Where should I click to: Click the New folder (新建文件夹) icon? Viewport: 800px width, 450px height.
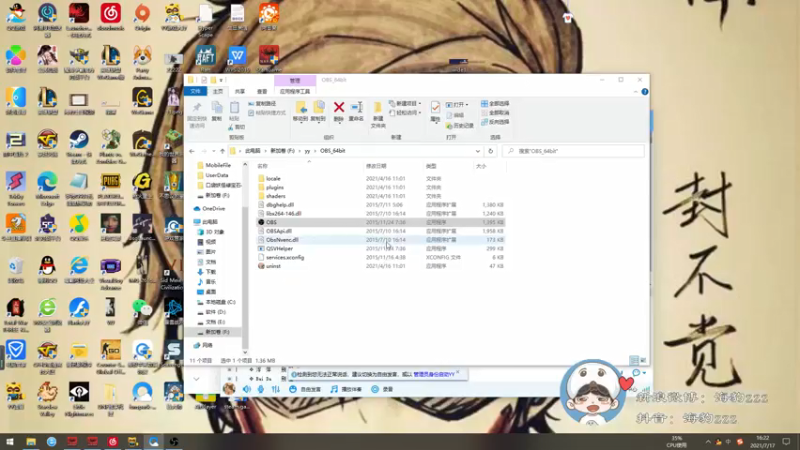pos(378,114)
